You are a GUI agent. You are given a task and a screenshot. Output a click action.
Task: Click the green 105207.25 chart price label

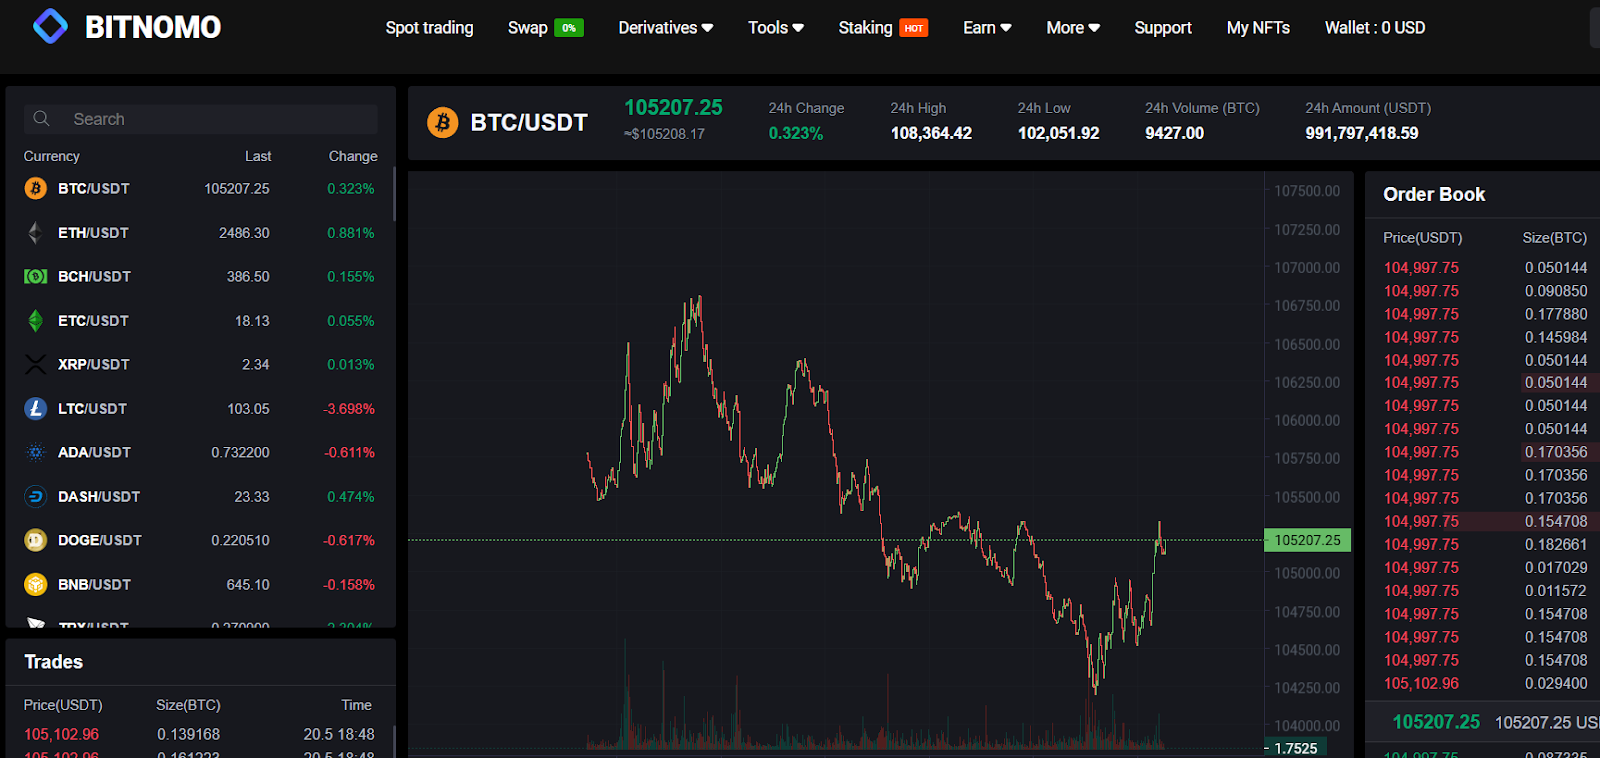[x=1307, y=540]
